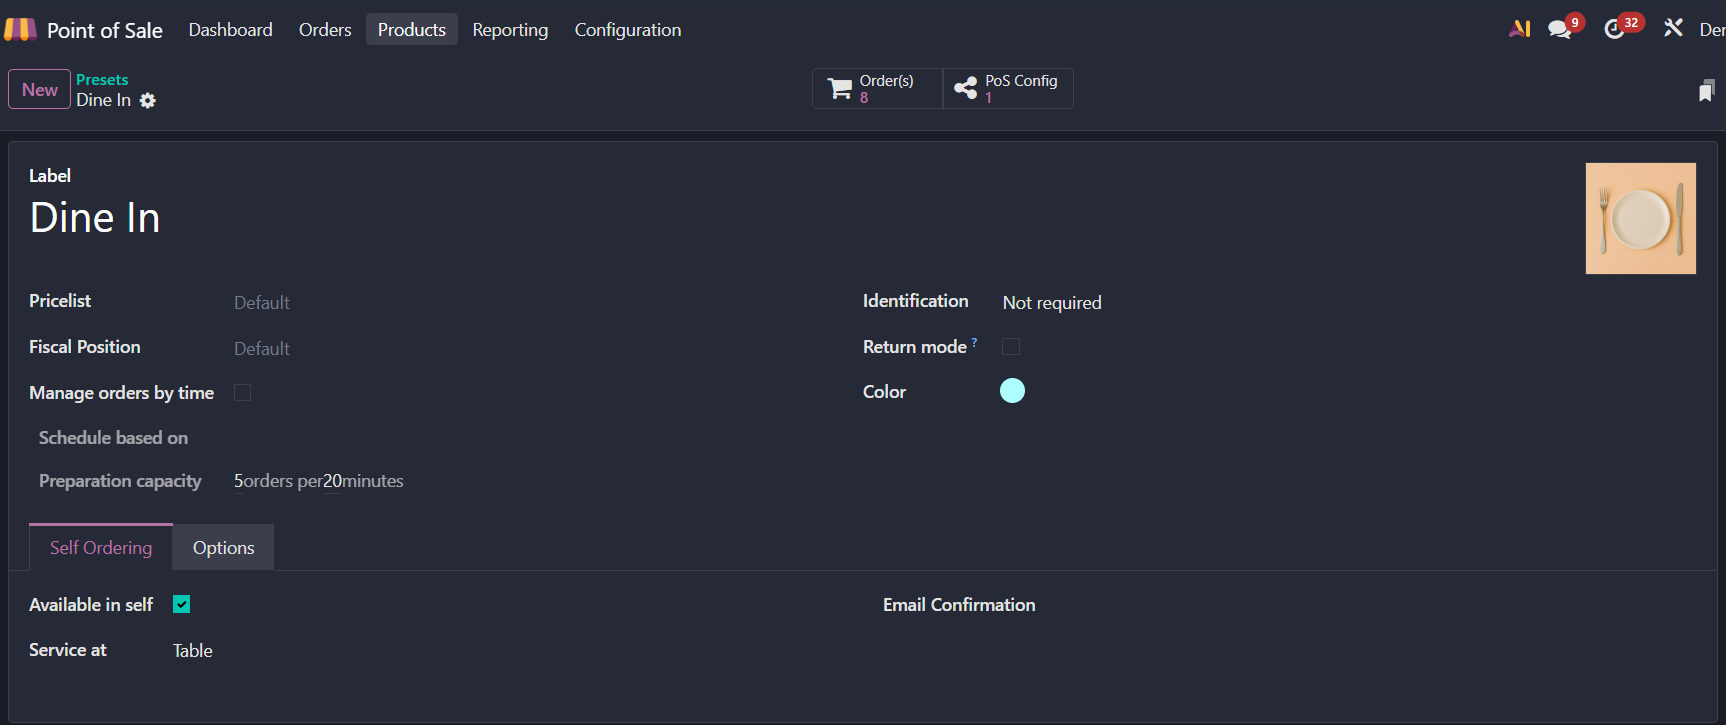Open Order(s) via shopping cart icon

coord(840,89)
